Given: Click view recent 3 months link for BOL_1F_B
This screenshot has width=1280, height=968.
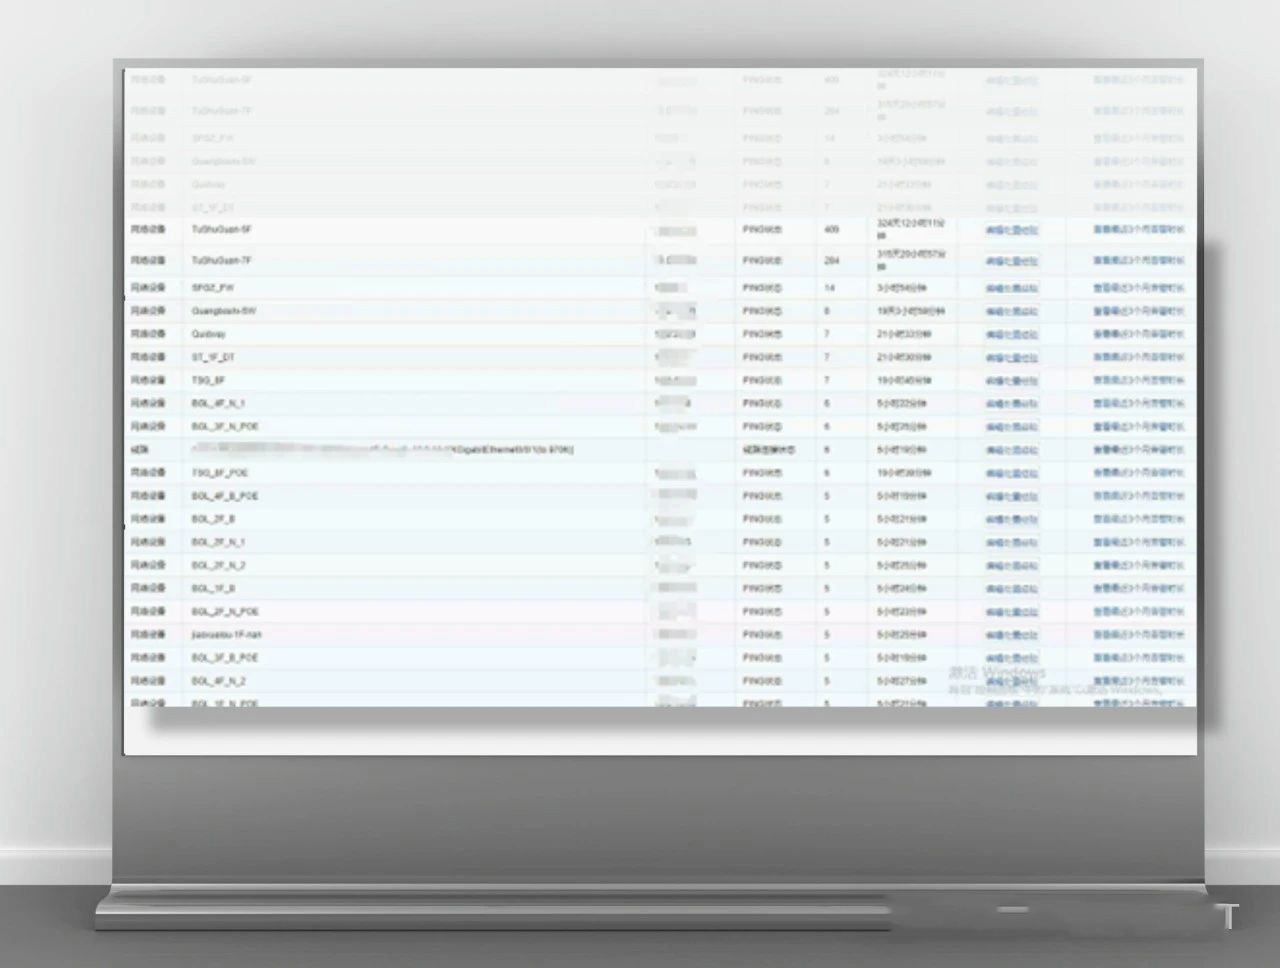Looking at the screenshot, I should 1138,588.
